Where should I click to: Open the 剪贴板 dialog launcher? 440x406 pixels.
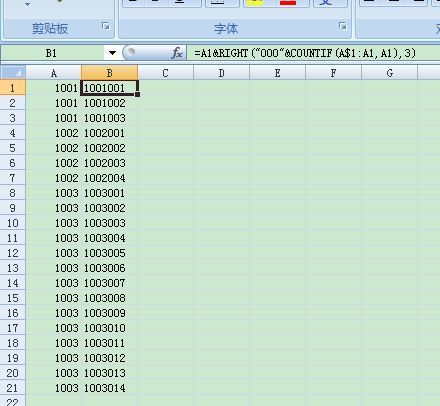point(106,26)
